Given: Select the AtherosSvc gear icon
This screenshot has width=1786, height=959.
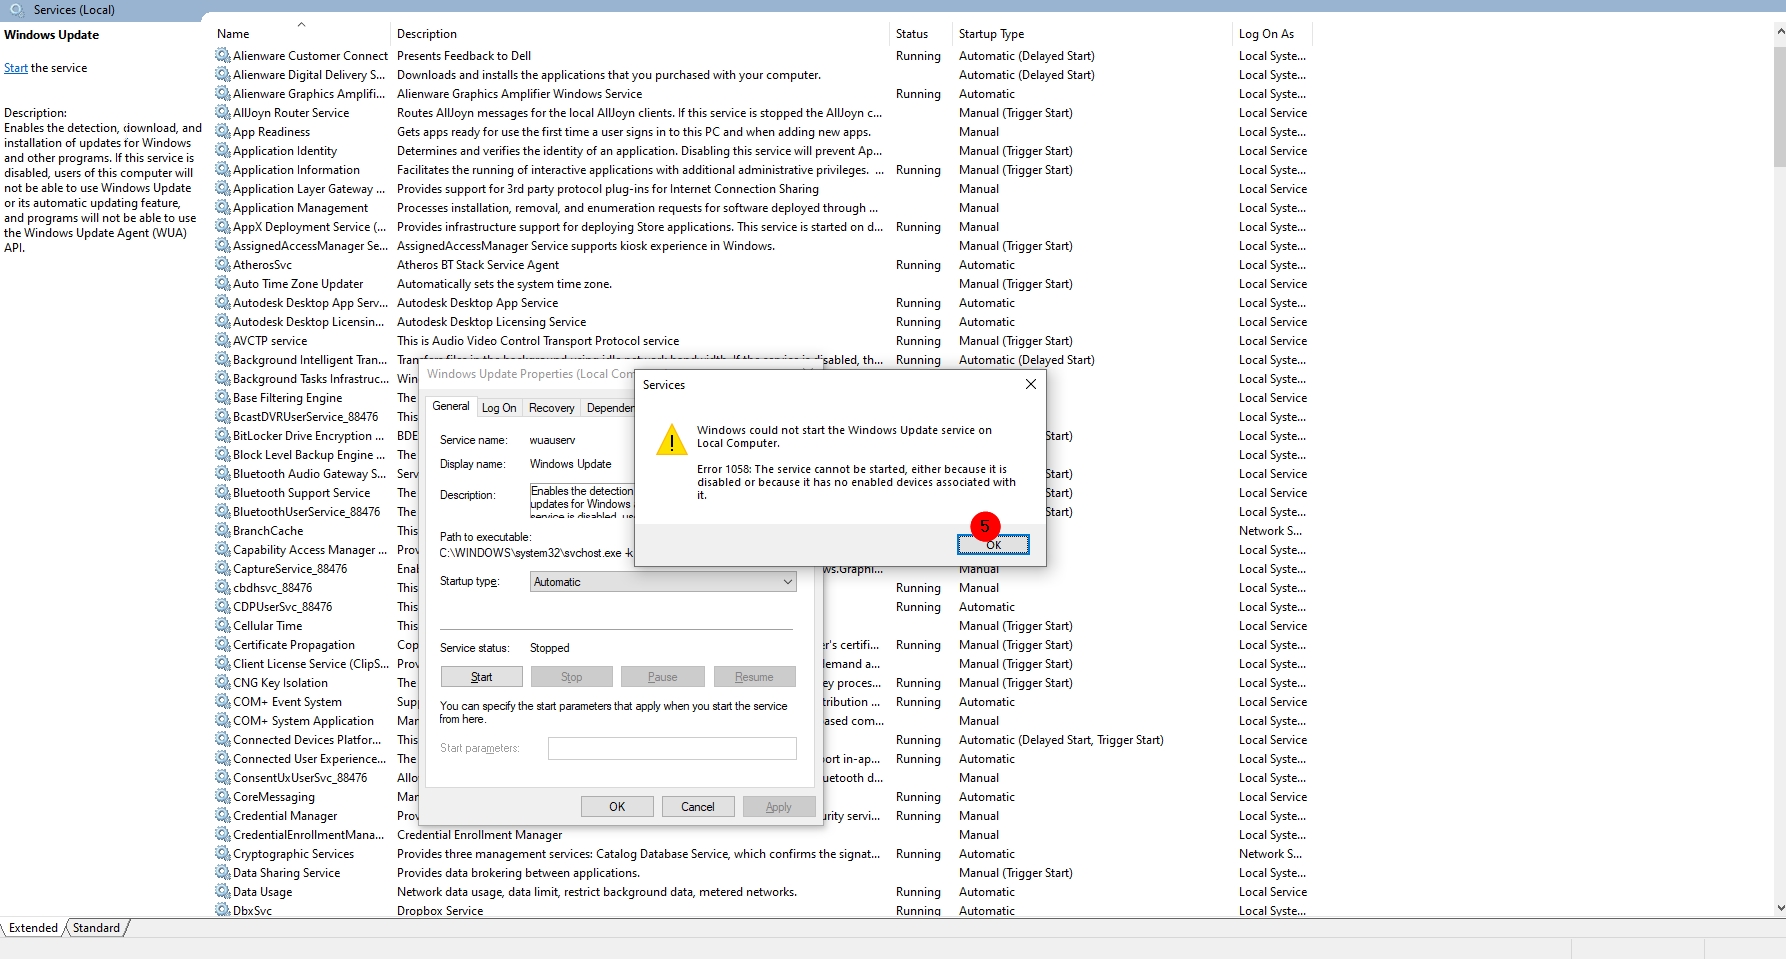Looking at the screenshot, I should click(x=222, y=265).
